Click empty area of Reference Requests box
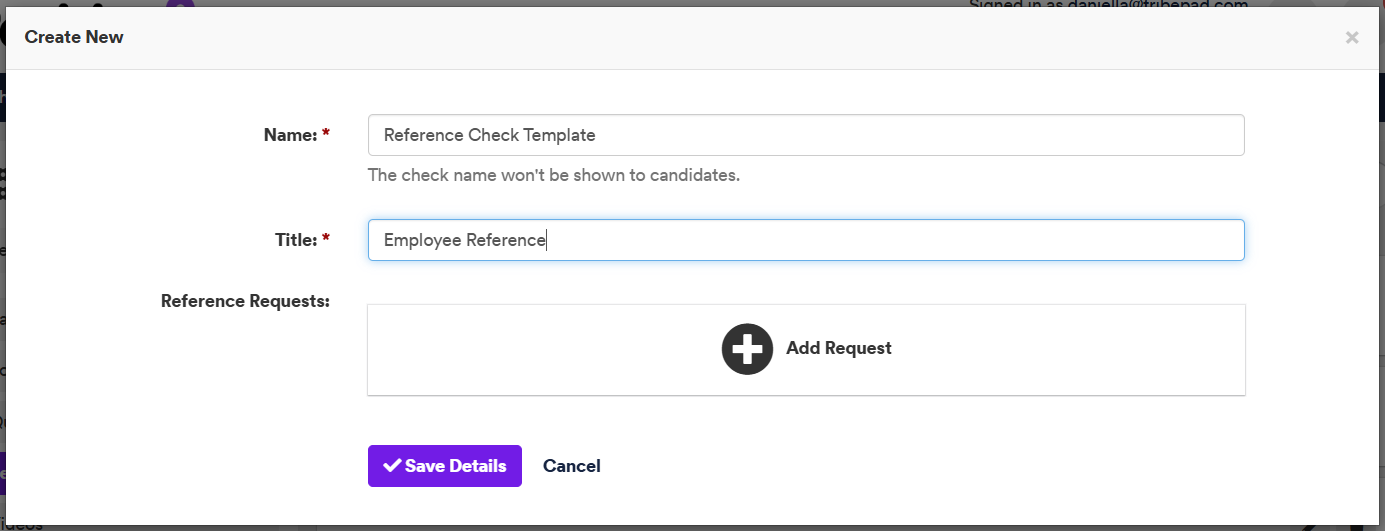This screenshot has width=1385, height=531. [1050, 349]
